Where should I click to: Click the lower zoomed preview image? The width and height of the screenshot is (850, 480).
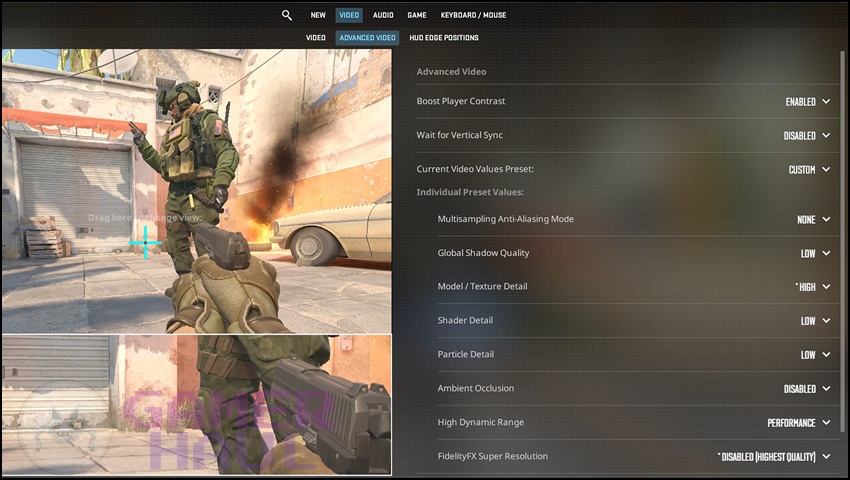(x=197, y=405)
